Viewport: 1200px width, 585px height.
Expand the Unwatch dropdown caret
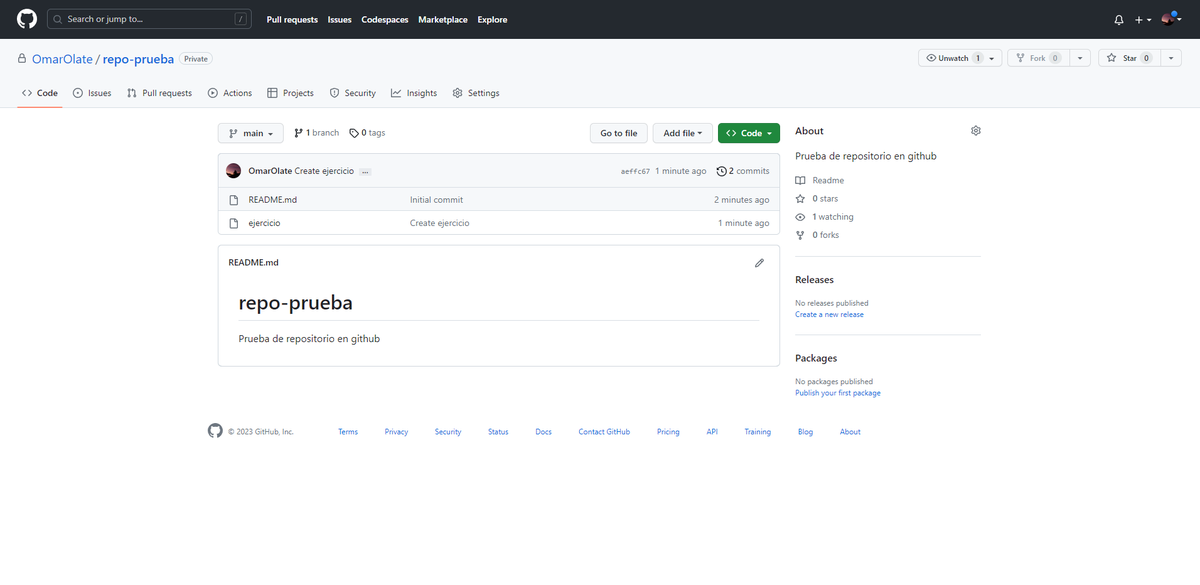tap(993, 58)
